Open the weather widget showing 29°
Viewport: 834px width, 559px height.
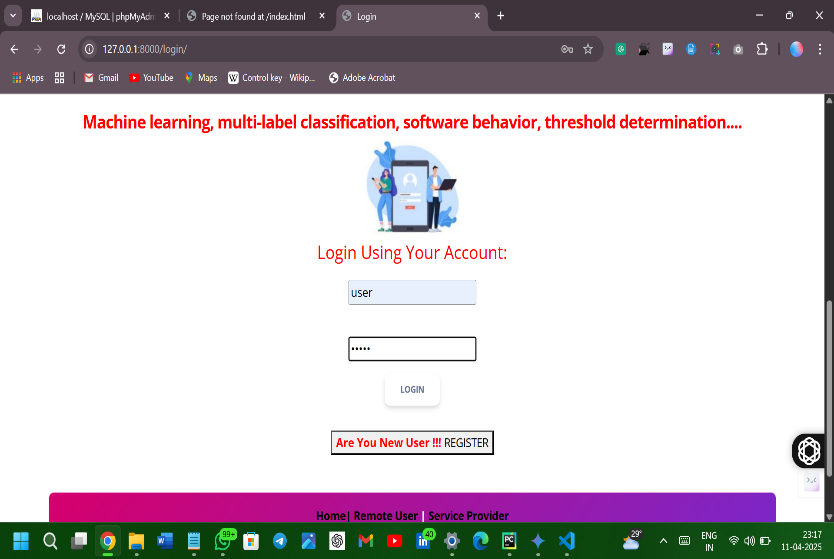coord(632,540)
